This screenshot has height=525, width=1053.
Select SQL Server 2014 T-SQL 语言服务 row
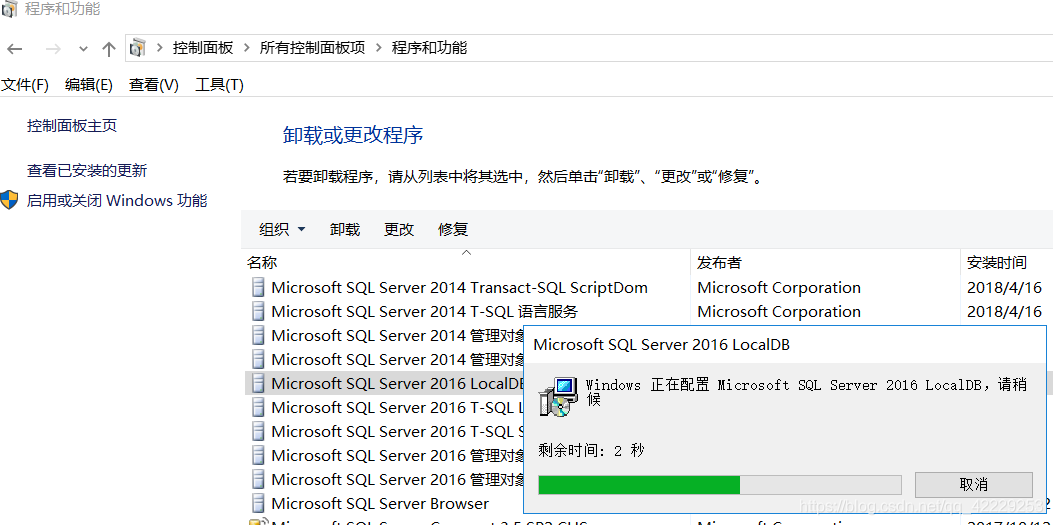click(648, 312)
